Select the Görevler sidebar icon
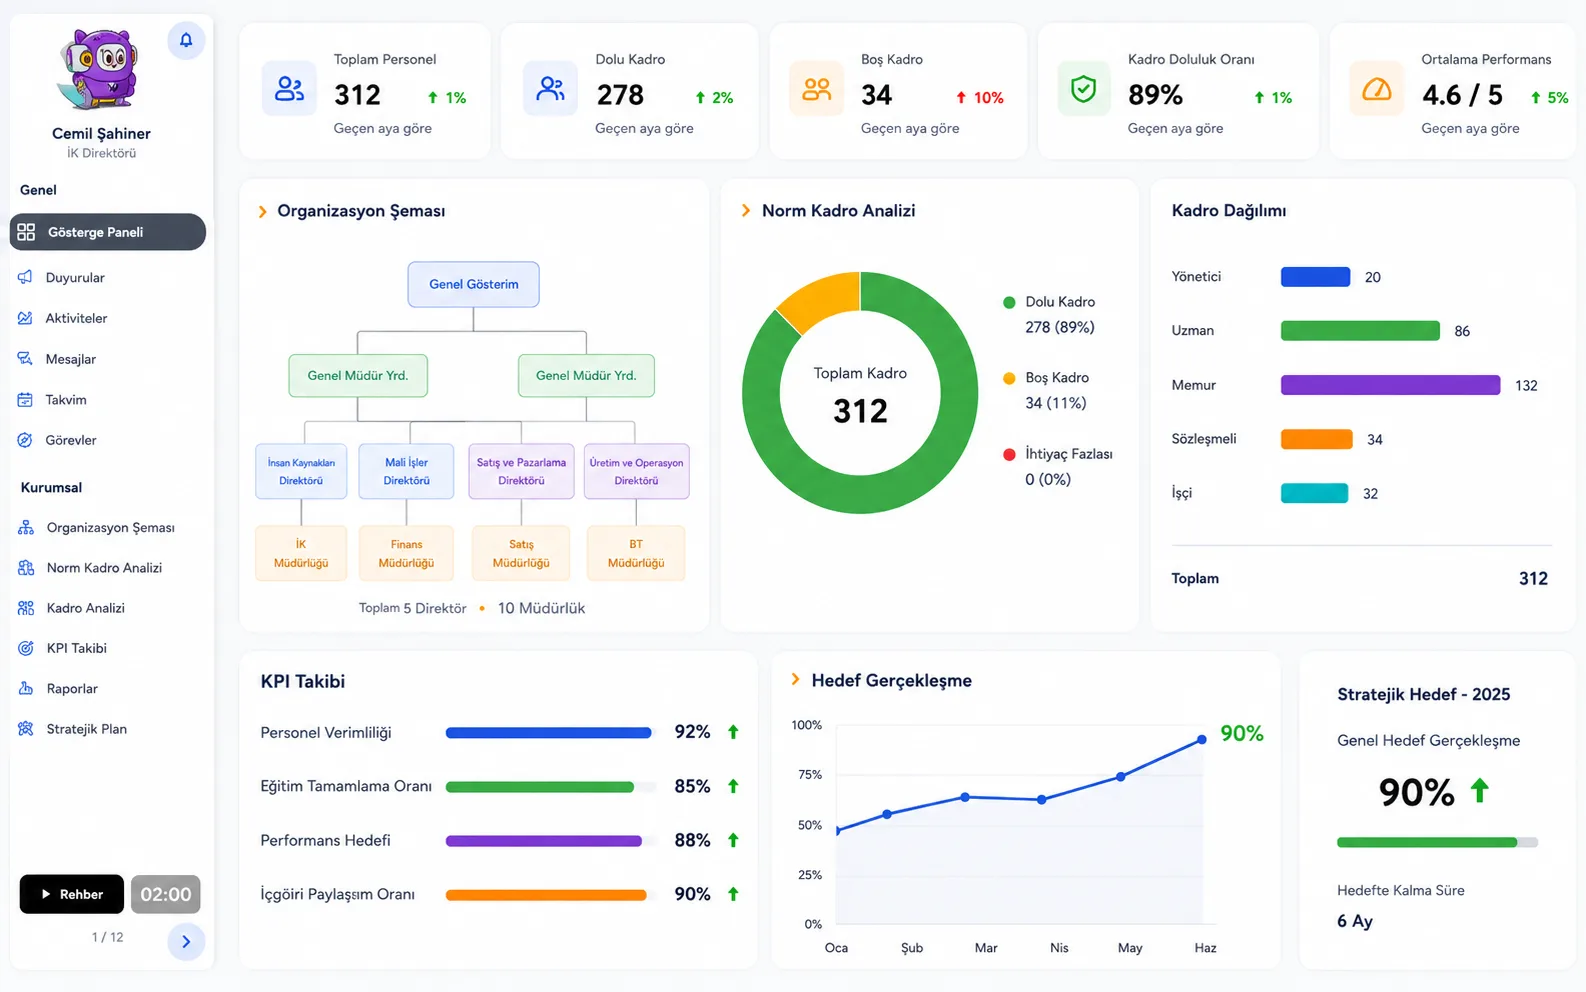Image resolution: width=1586 pixels, height=992 pixels. (25, 440)
